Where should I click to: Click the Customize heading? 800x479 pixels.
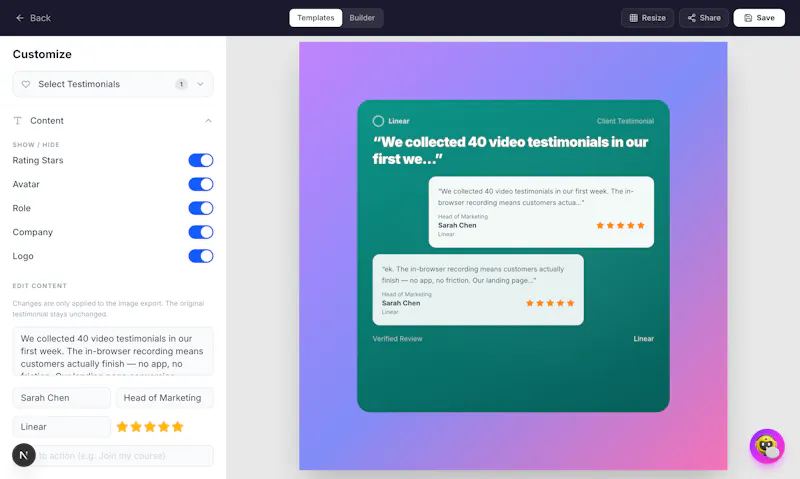click(42, 54)
